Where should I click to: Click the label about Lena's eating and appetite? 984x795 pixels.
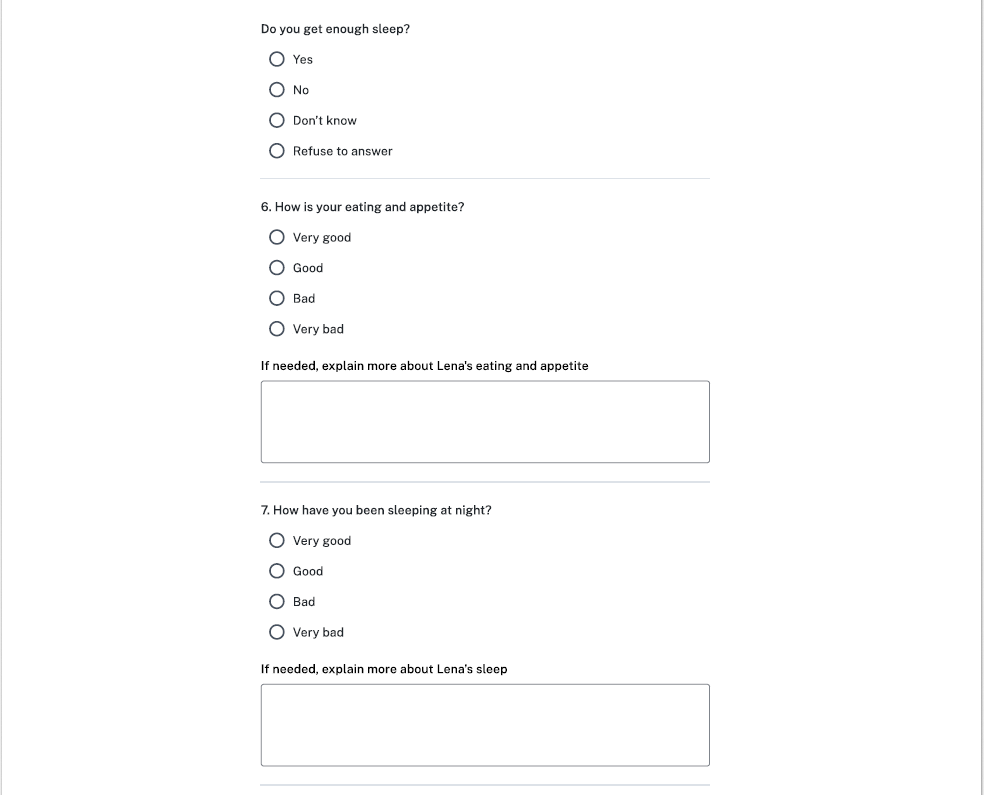pos(424,366)
